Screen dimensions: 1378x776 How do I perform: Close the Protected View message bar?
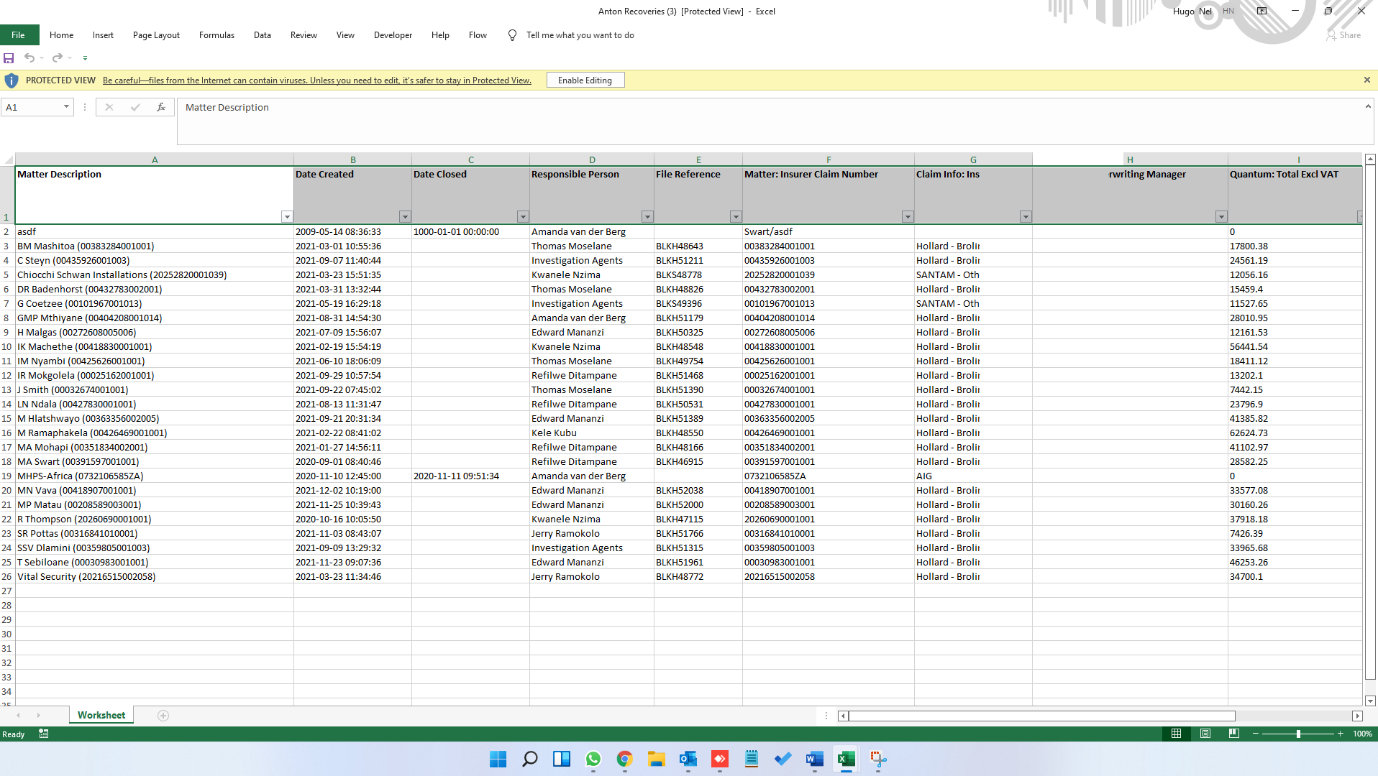point(1367,80)
